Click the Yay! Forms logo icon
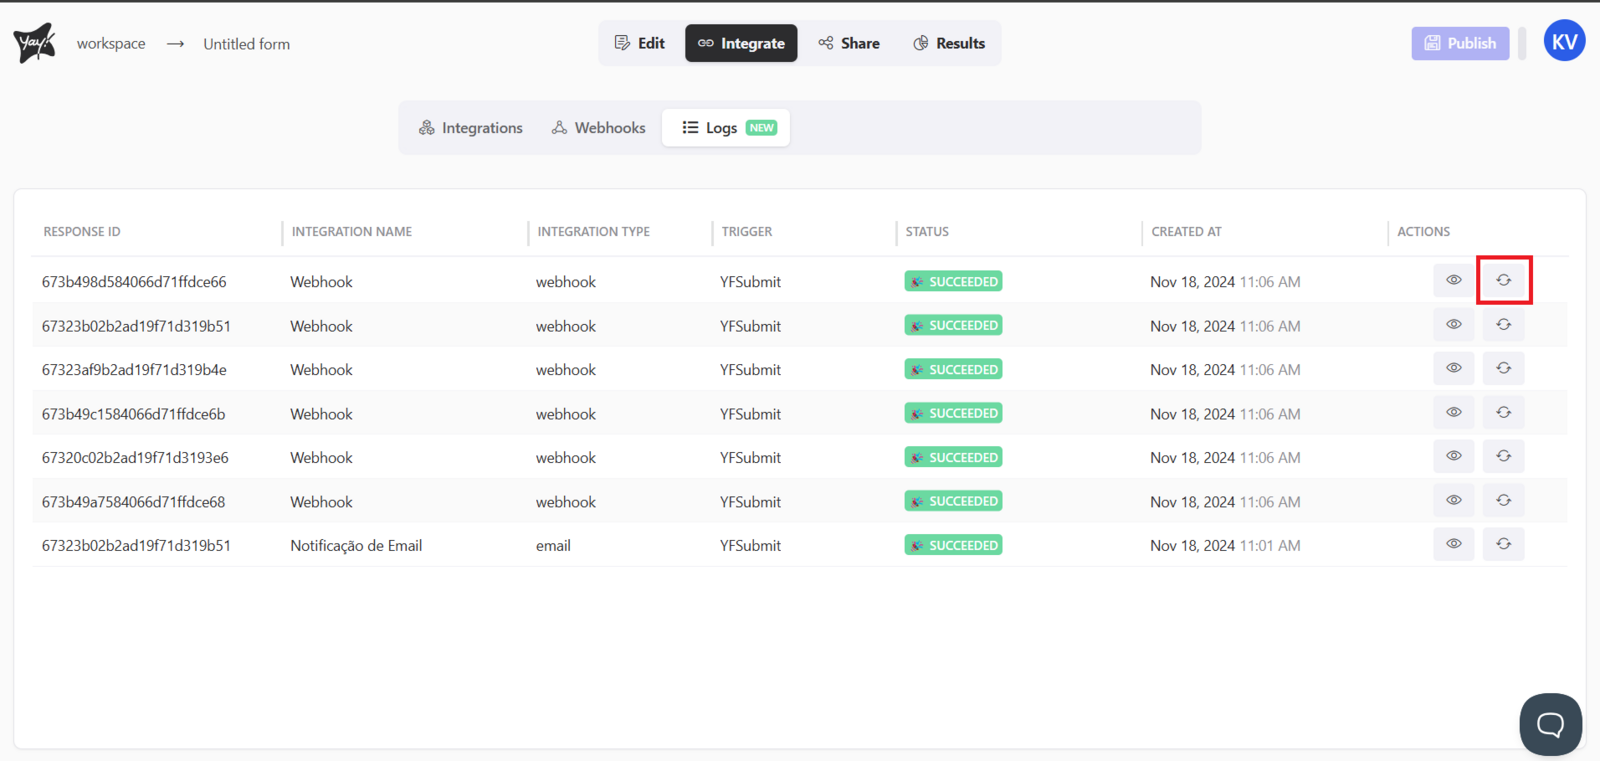The width and height of the screenshot is (1600, 761). point(34,43)
